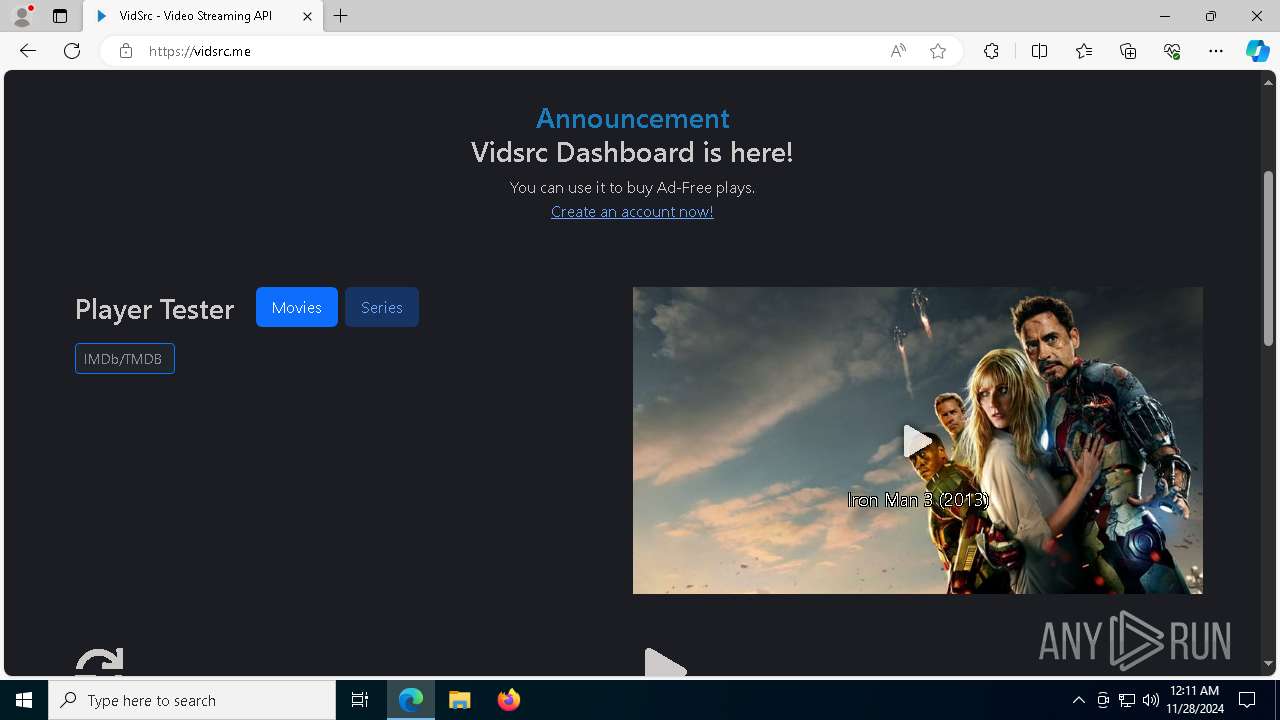
Task: Open the Collections panel
Action: click(x=1128, y=51)
